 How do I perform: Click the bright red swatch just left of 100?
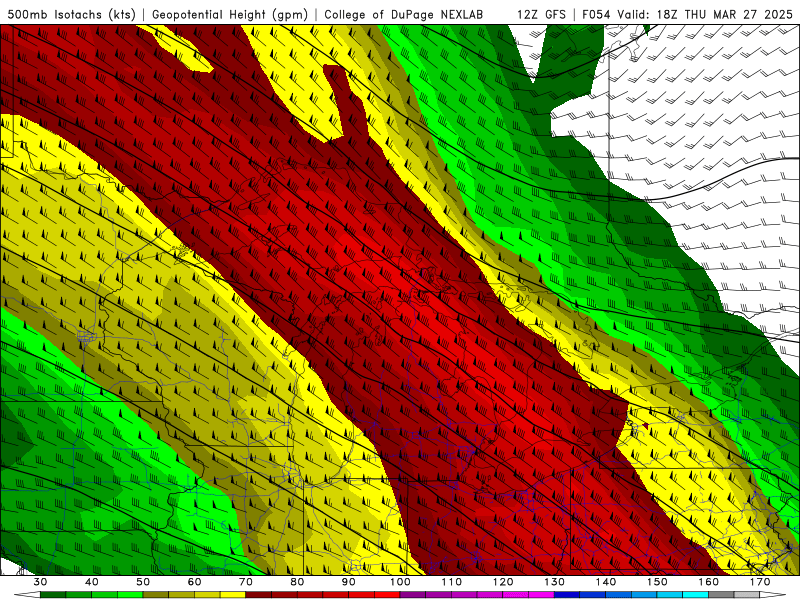(x=387, y=595)
